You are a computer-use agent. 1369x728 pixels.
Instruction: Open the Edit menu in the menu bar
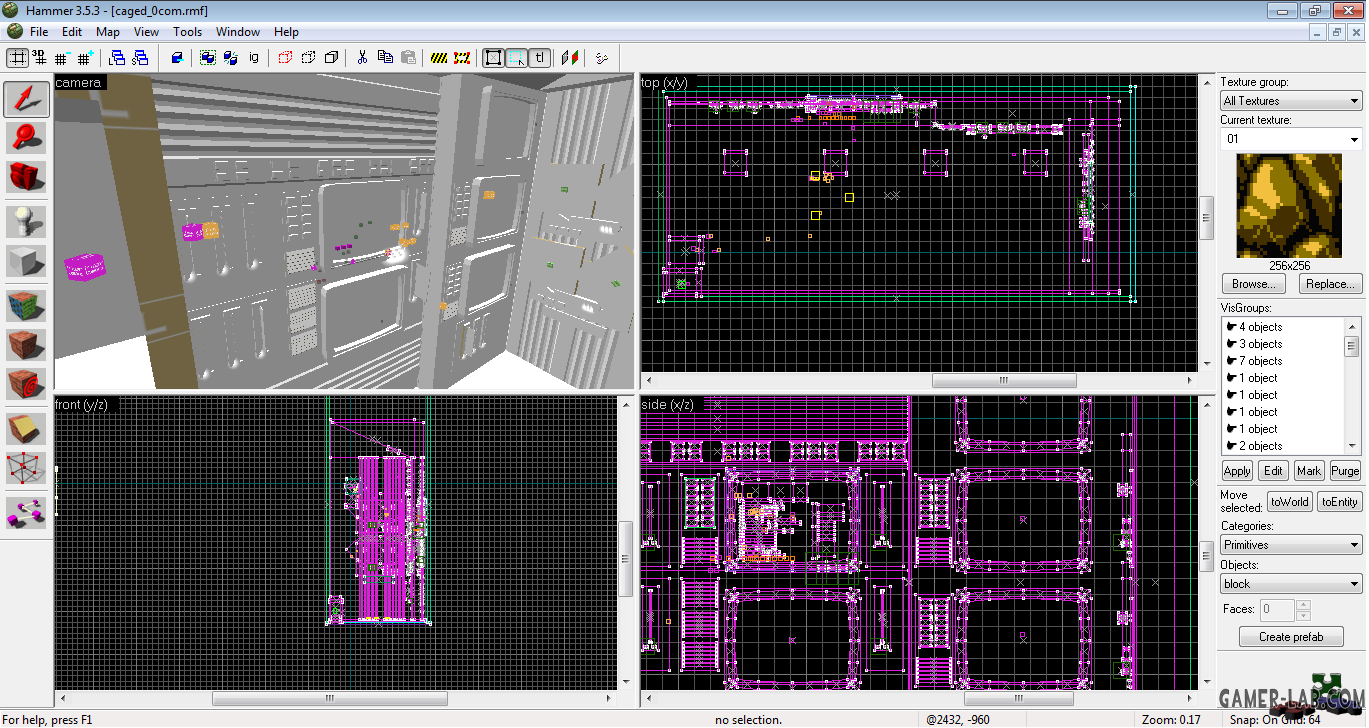point(72,32)
